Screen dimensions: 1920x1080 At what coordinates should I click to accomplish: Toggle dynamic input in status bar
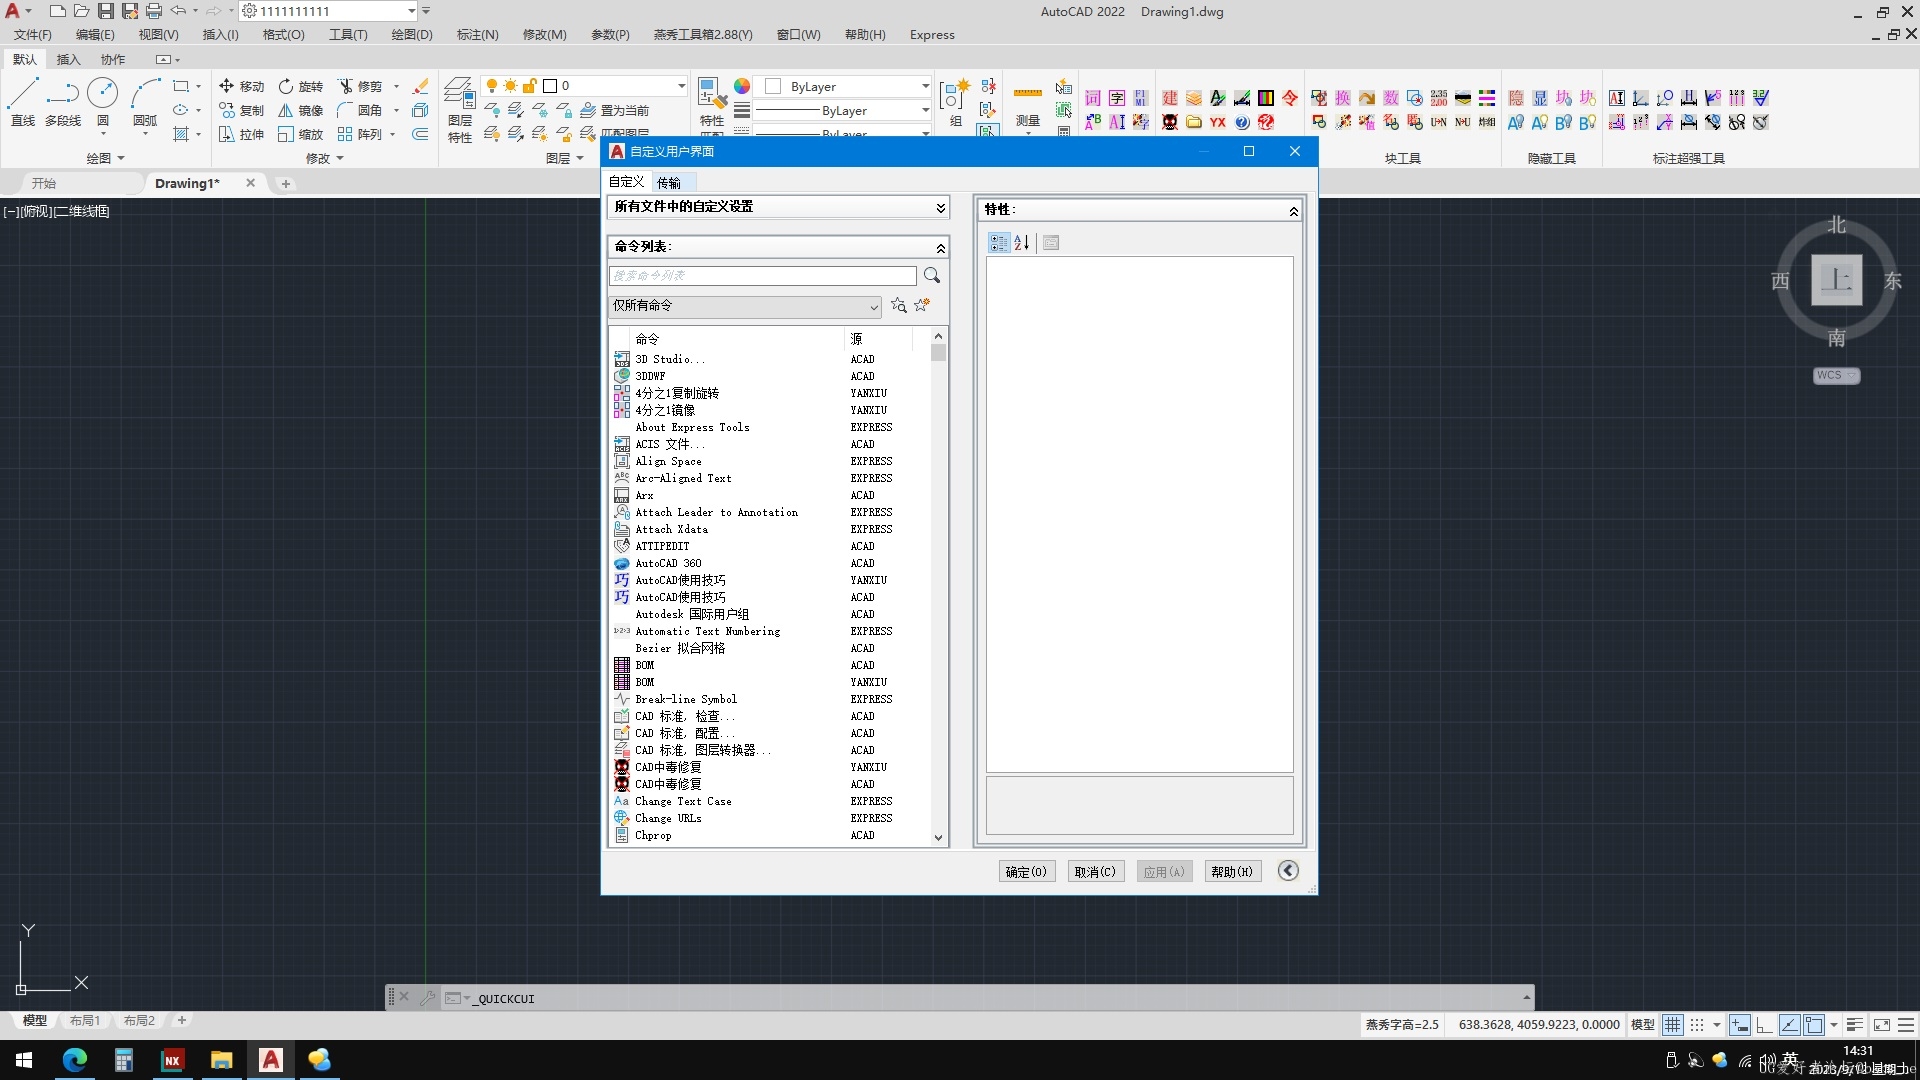tap(1740, 1025)
